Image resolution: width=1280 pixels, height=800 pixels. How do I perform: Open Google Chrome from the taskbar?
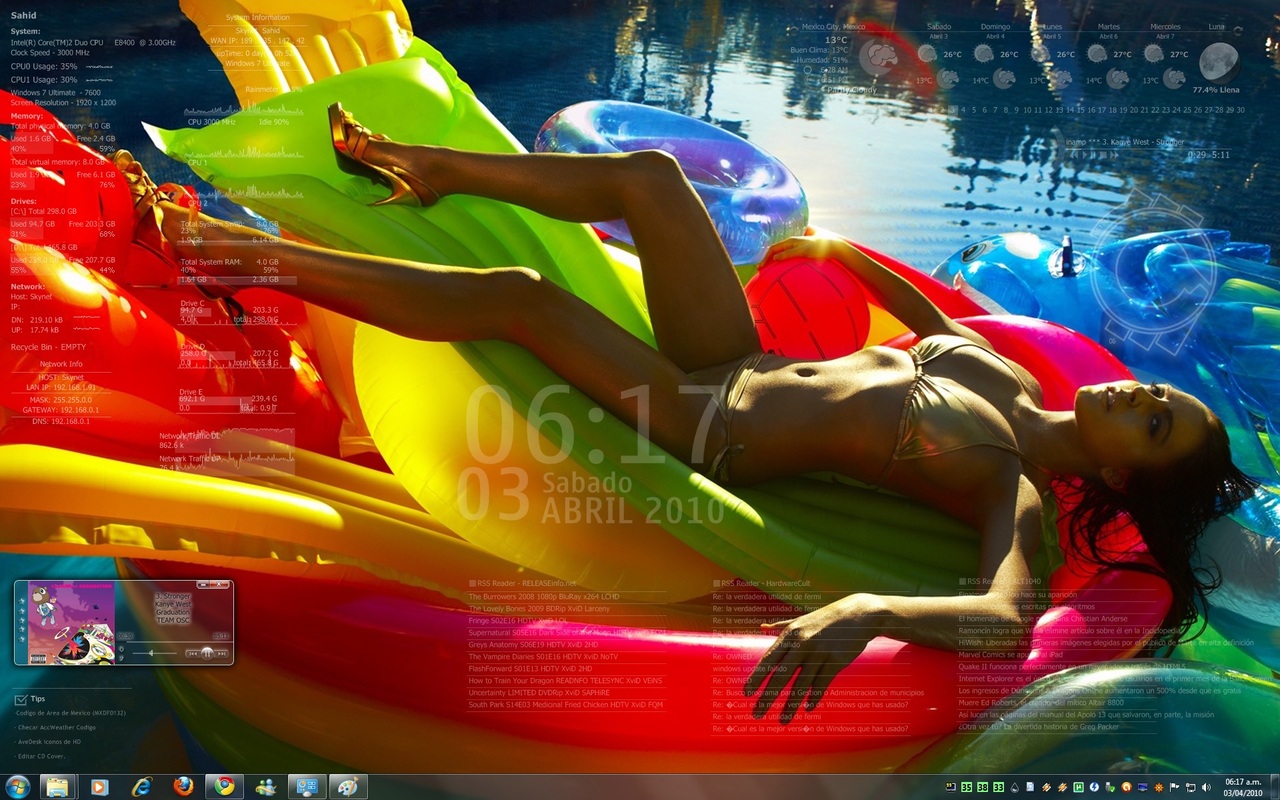click(x=225, y=787)
